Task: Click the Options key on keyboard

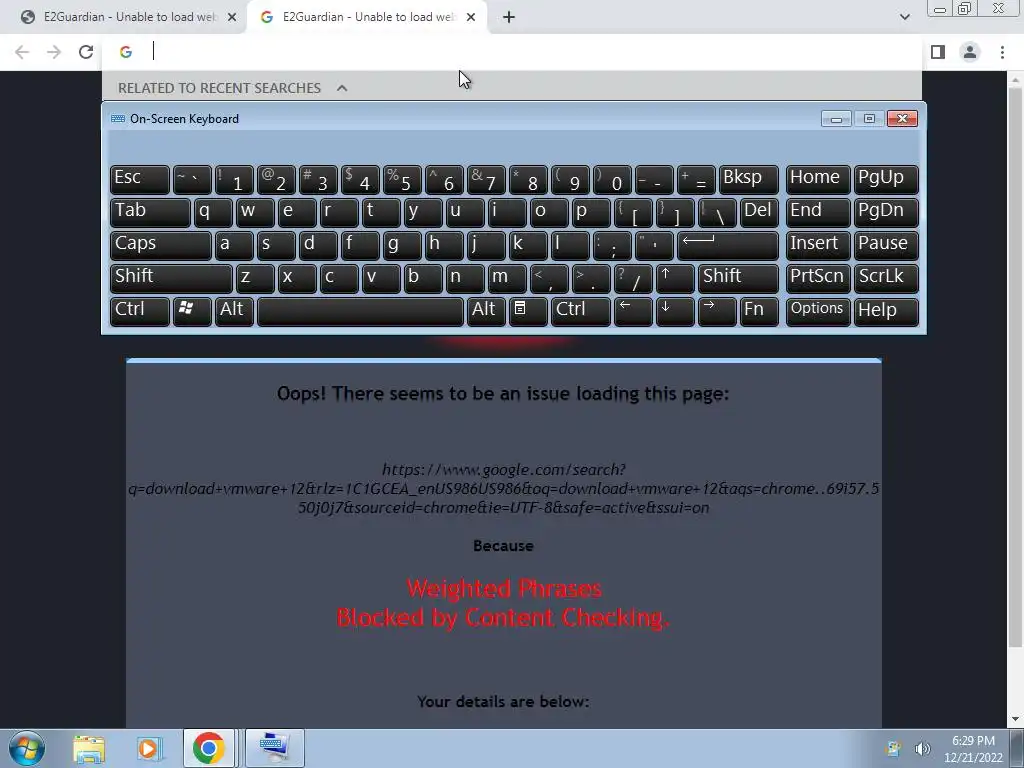Action: tap(818, 310)
